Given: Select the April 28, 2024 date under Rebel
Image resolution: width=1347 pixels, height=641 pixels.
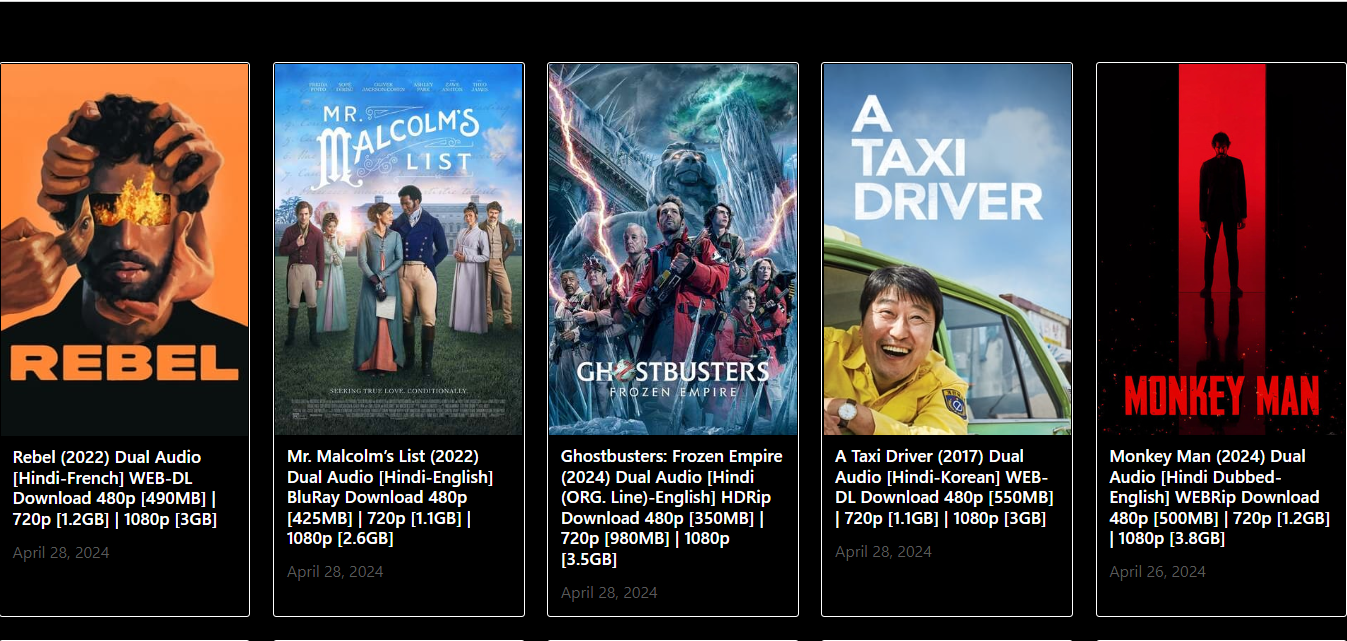Looking at the screenshot, I should pyautogui.click(x=61, y=553).
